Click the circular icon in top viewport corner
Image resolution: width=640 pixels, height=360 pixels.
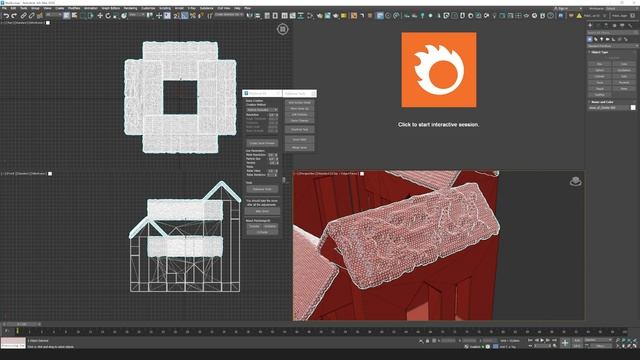282,29
